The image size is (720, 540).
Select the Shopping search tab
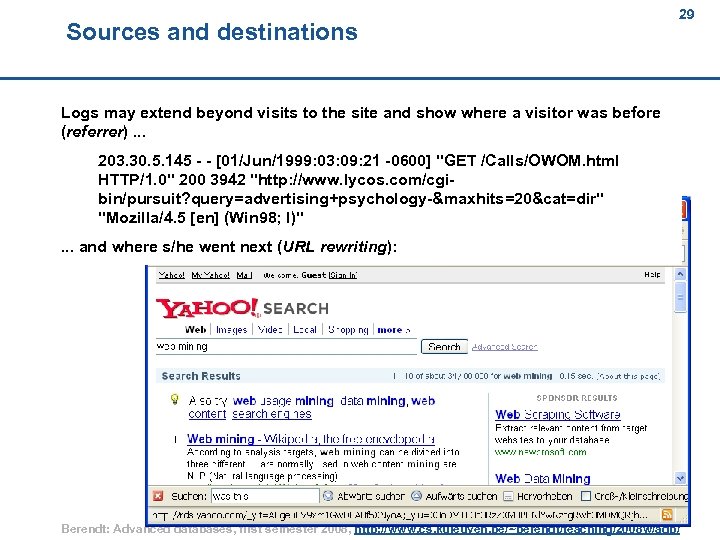(x=348, y=330)
